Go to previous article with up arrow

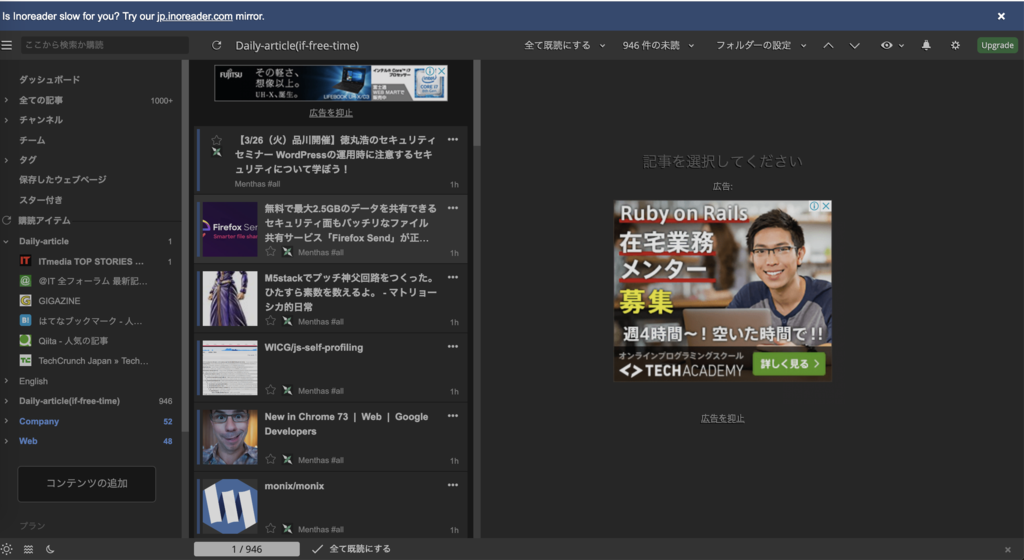(828, 45)
